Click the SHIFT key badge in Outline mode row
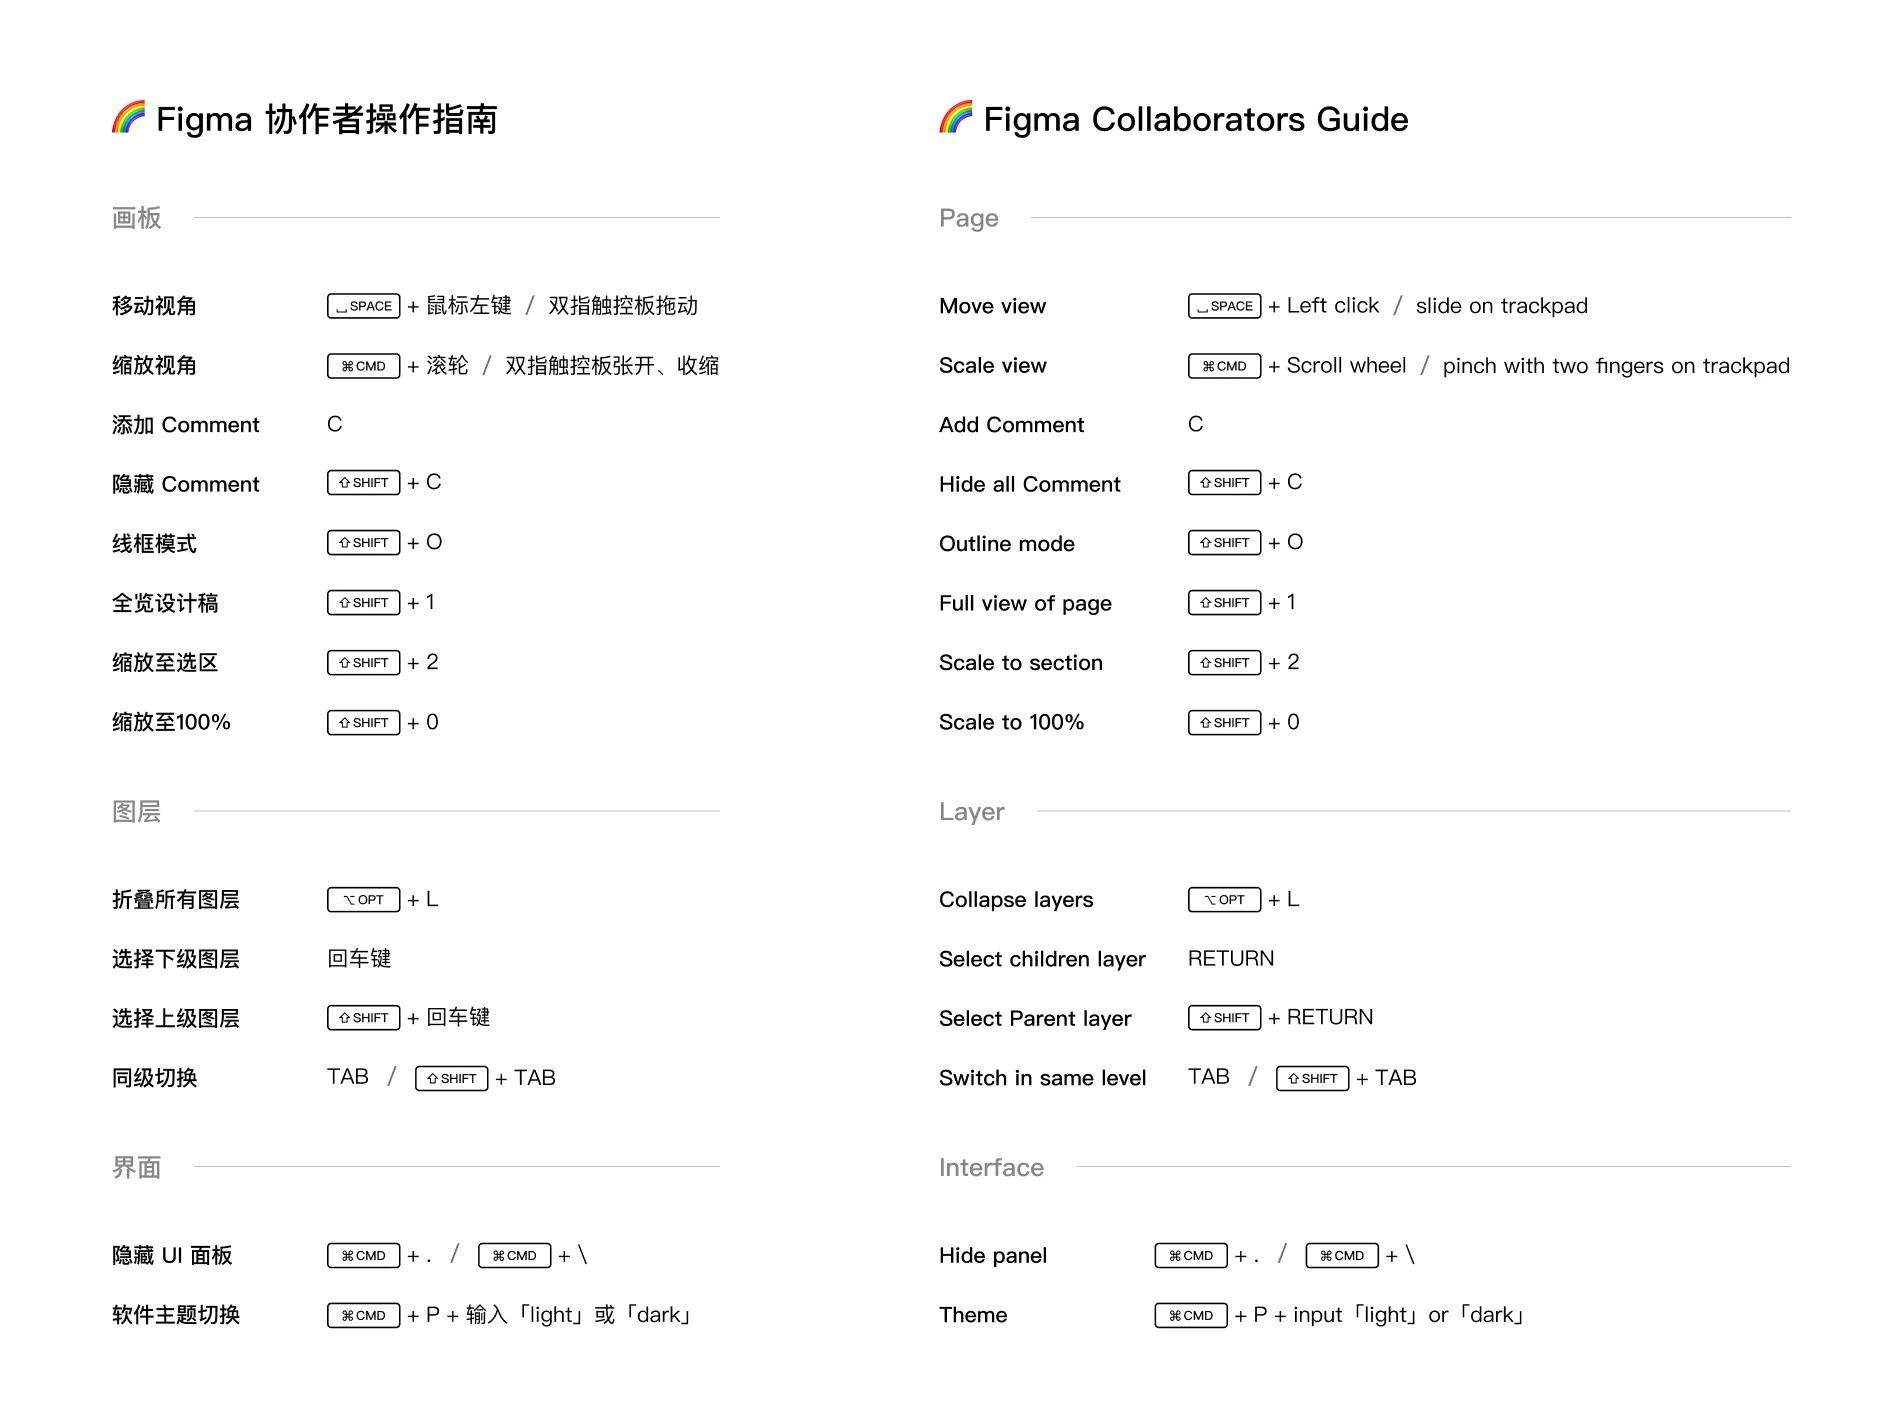Viewport: 1903px width, 1423px height. pos(1224,543)
